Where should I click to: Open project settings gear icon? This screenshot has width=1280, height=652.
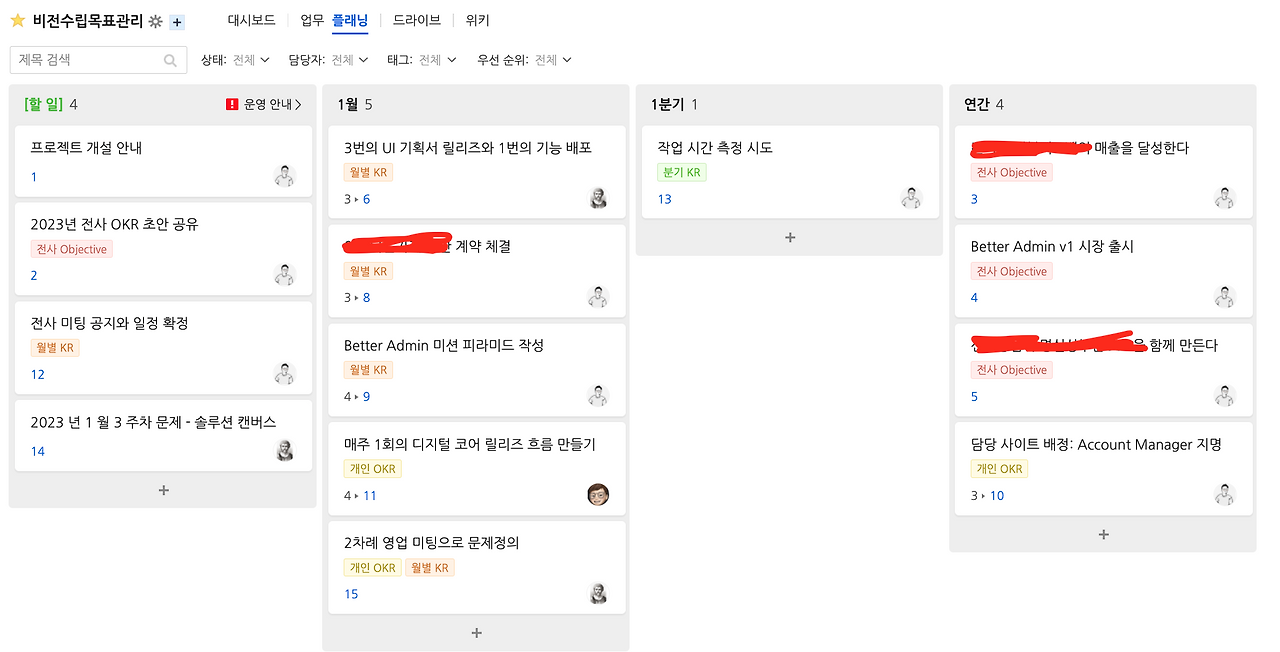155,22
